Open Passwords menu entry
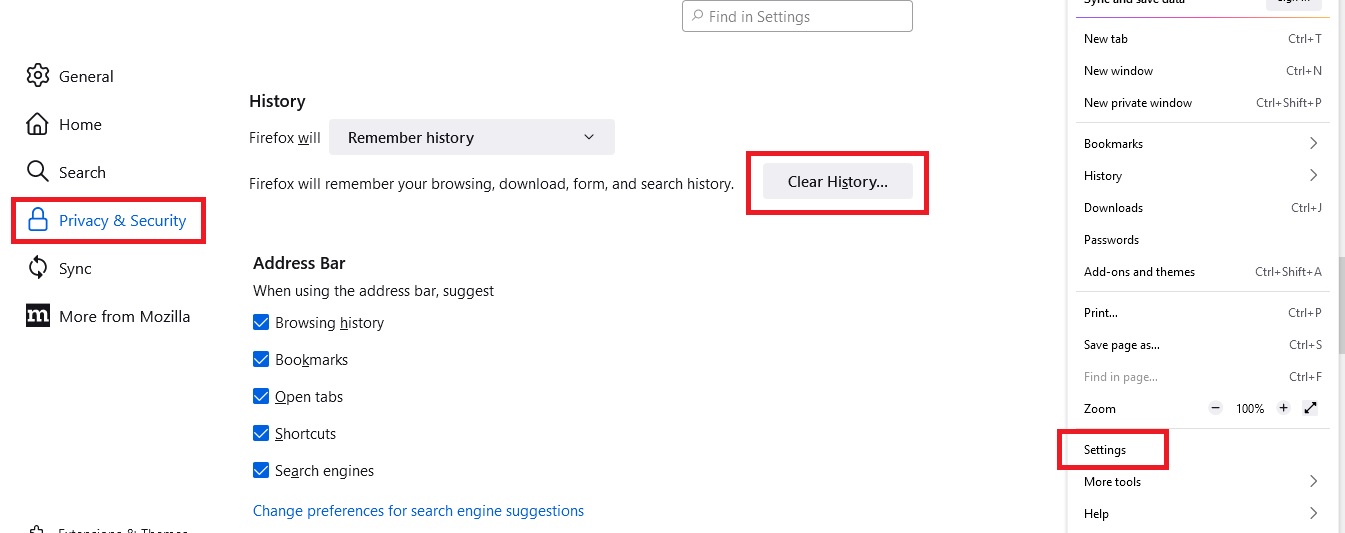This screenshot has height=533, width=1345. coord(1203,240)
